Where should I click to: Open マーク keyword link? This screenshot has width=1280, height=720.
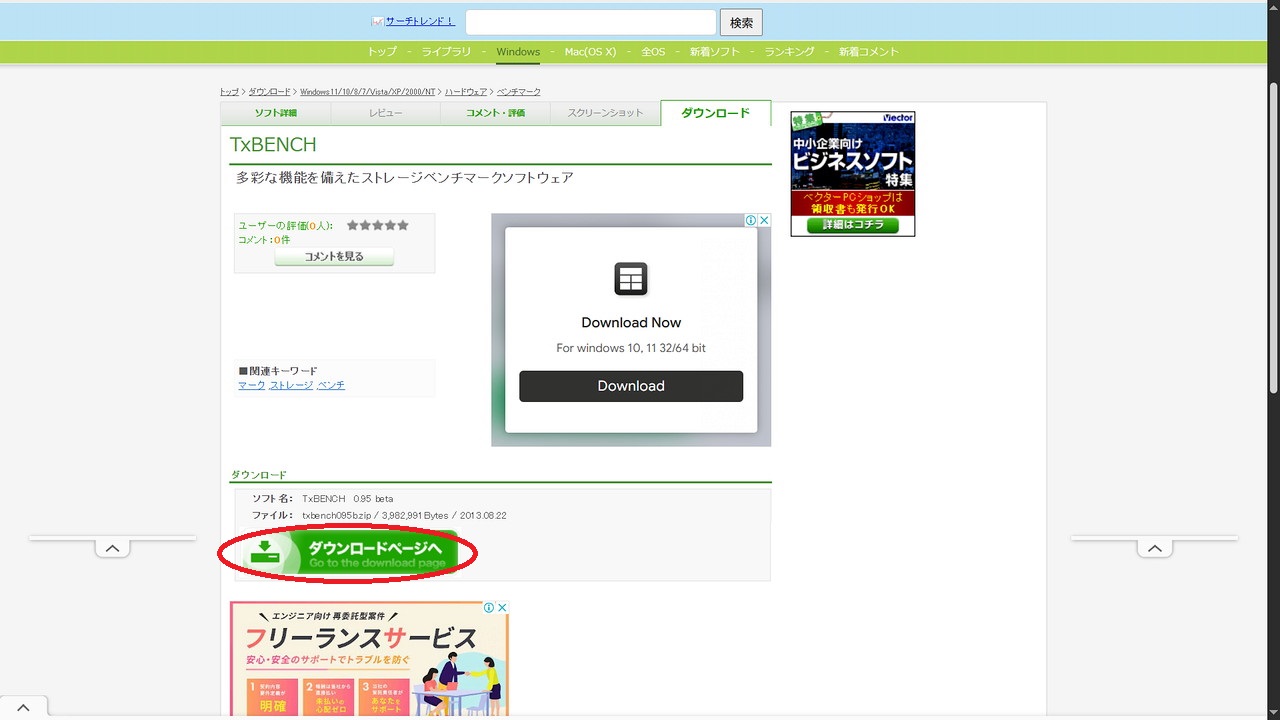252,385
